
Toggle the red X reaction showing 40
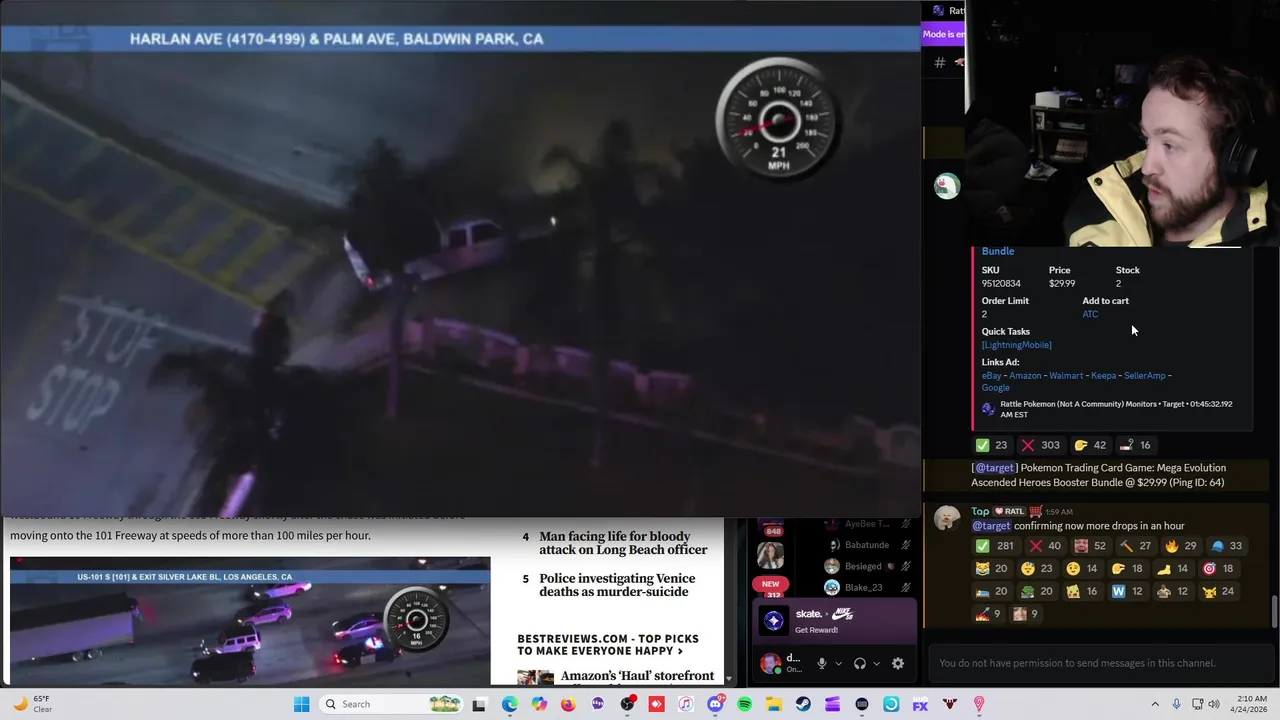pos(1045,546)
